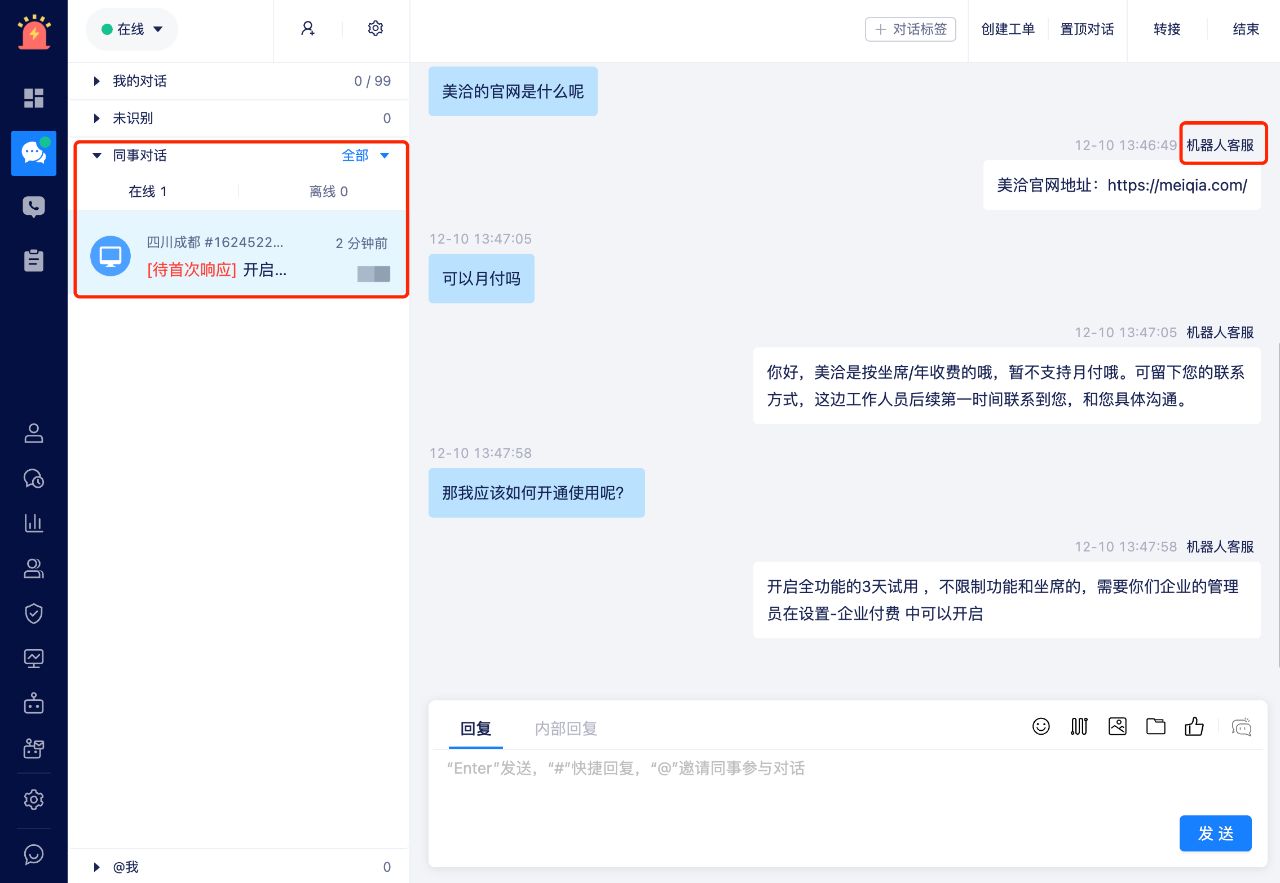Open the clipboard tickets sidebar icon
This screenshot has height=883, width=1280.
[34, 260]
